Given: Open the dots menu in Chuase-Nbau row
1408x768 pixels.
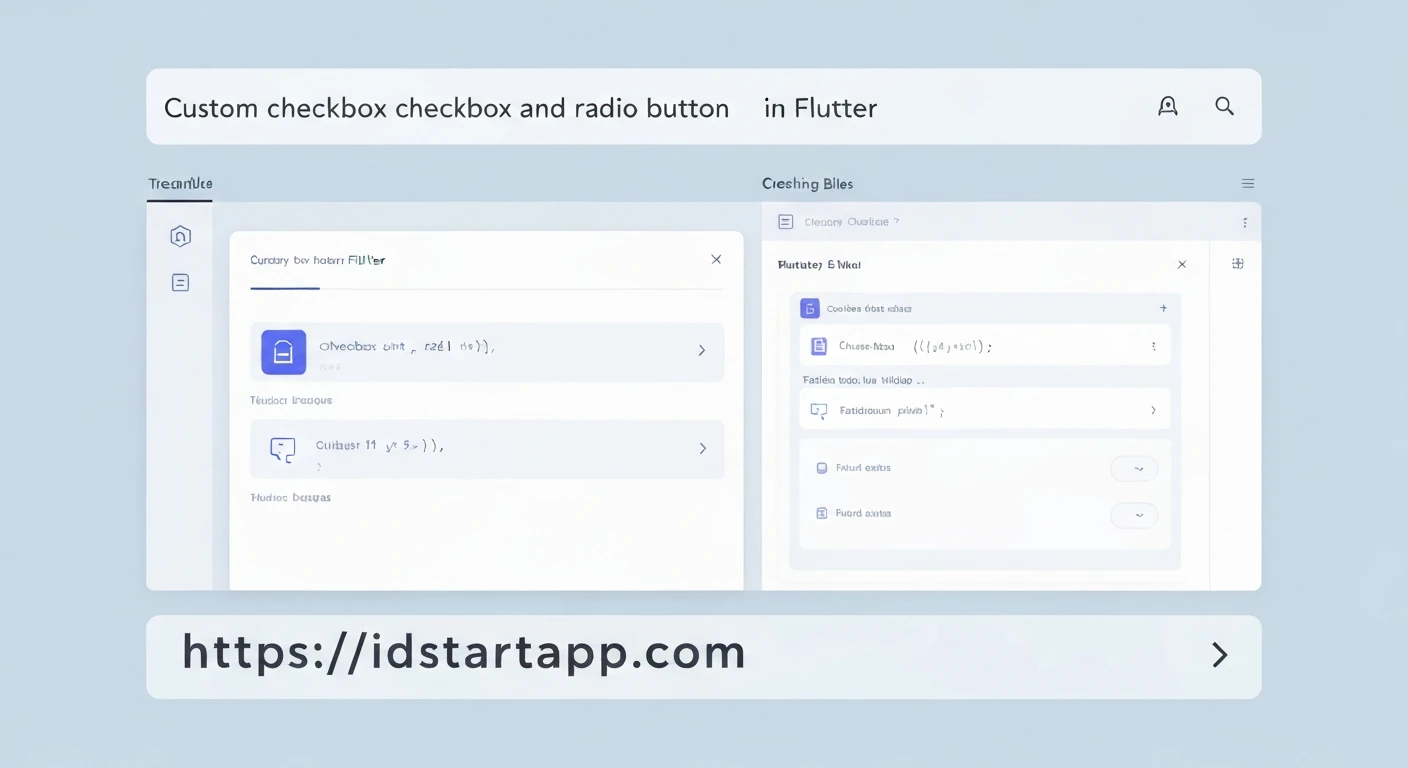Looking at the screenshot, I should (1154, 347).
